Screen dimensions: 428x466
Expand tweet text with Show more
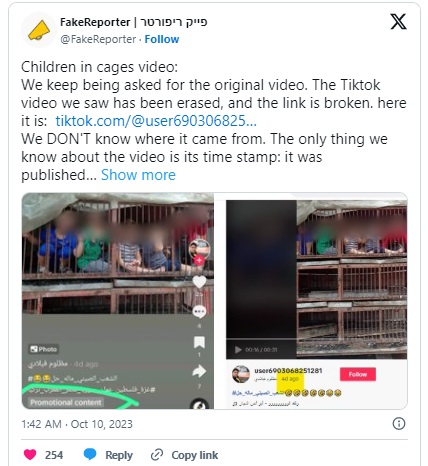(138, 175)
